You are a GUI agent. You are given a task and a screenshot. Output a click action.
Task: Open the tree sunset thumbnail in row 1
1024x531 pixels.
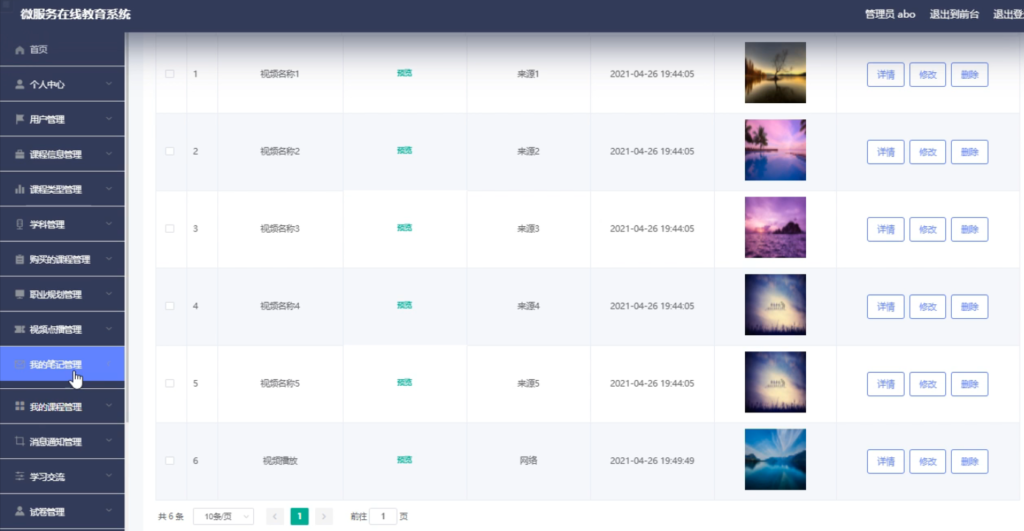[x=775, y=72]
